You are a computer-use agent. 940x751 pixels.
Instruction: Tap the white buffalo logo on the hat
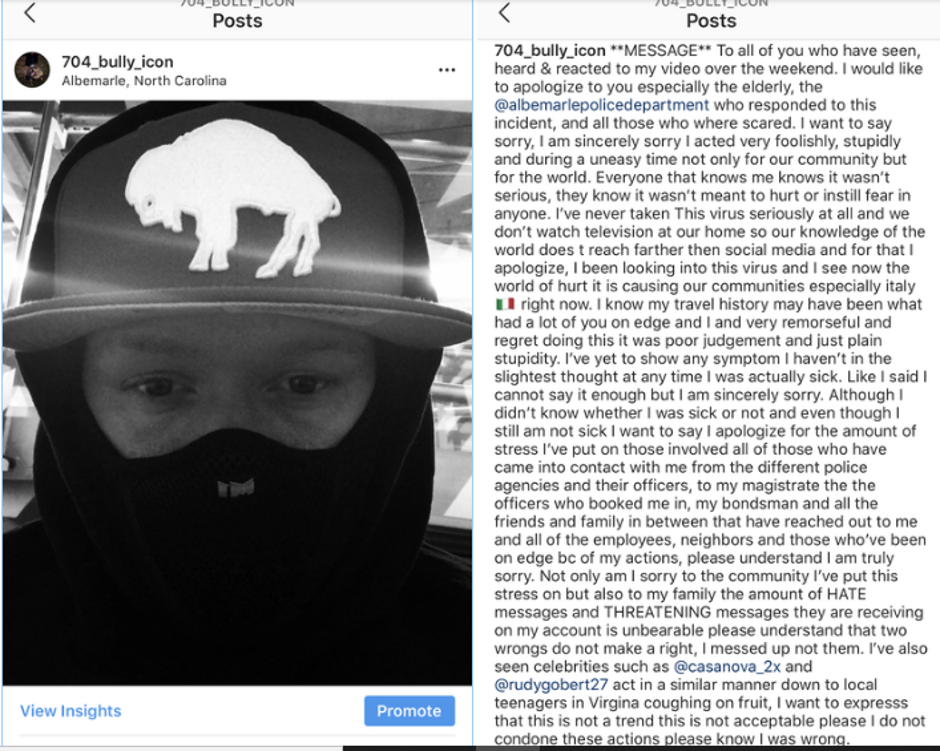coord(233,197)
